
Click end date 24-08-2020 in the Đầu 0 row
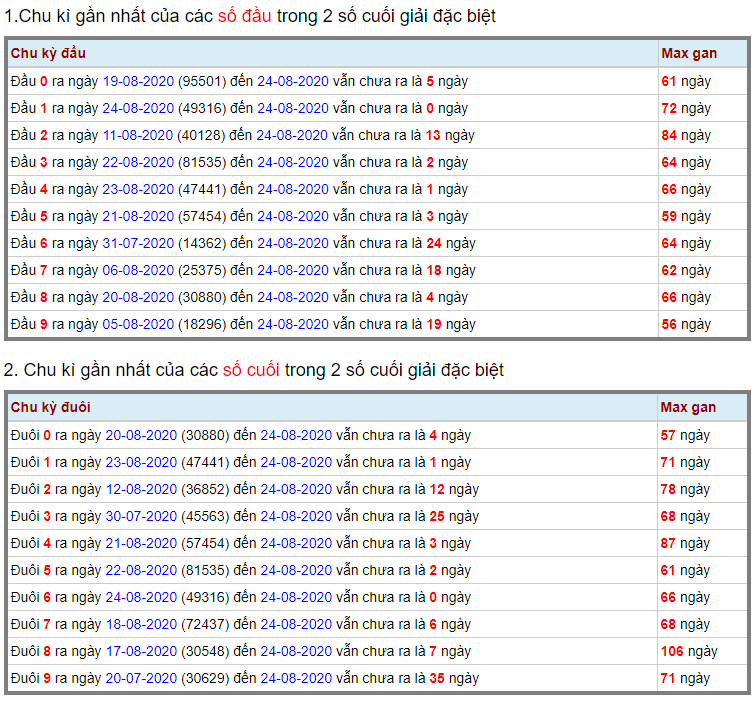pos(293,81)
